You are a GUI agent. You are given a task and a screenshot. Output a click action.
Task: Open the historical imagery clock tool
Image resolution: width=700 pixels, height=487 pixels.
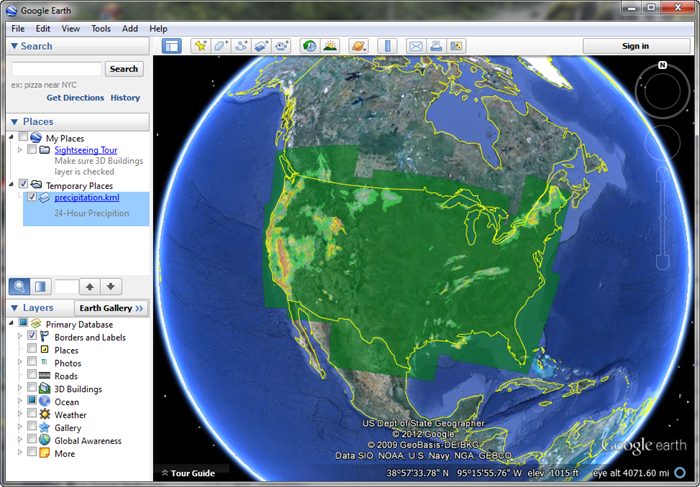(308, 46)
